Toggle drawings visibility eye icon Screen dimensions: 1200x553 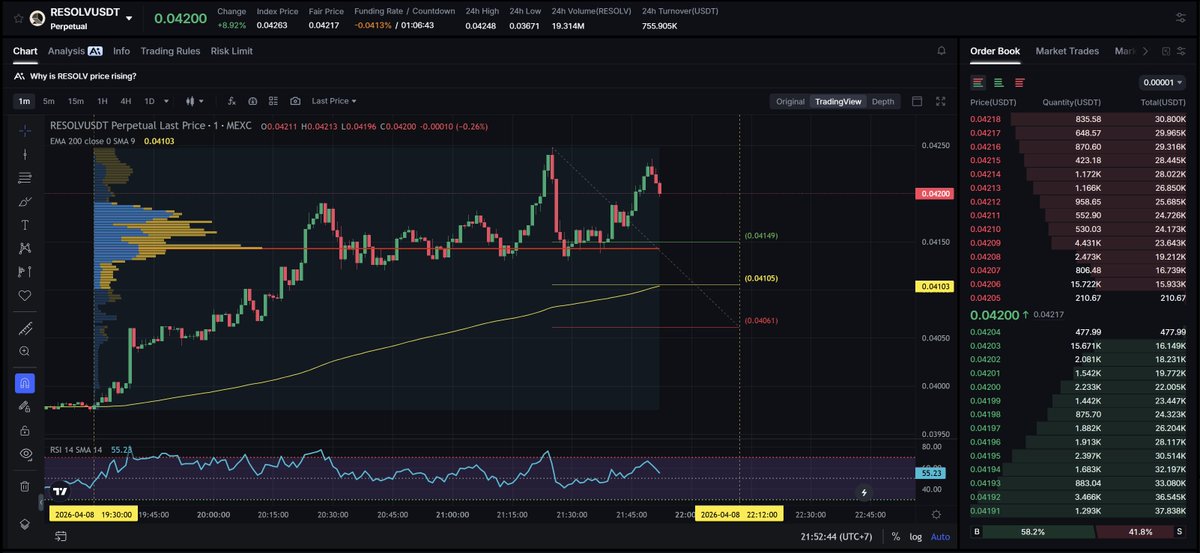pyautogui.click(x=25, y=453)
